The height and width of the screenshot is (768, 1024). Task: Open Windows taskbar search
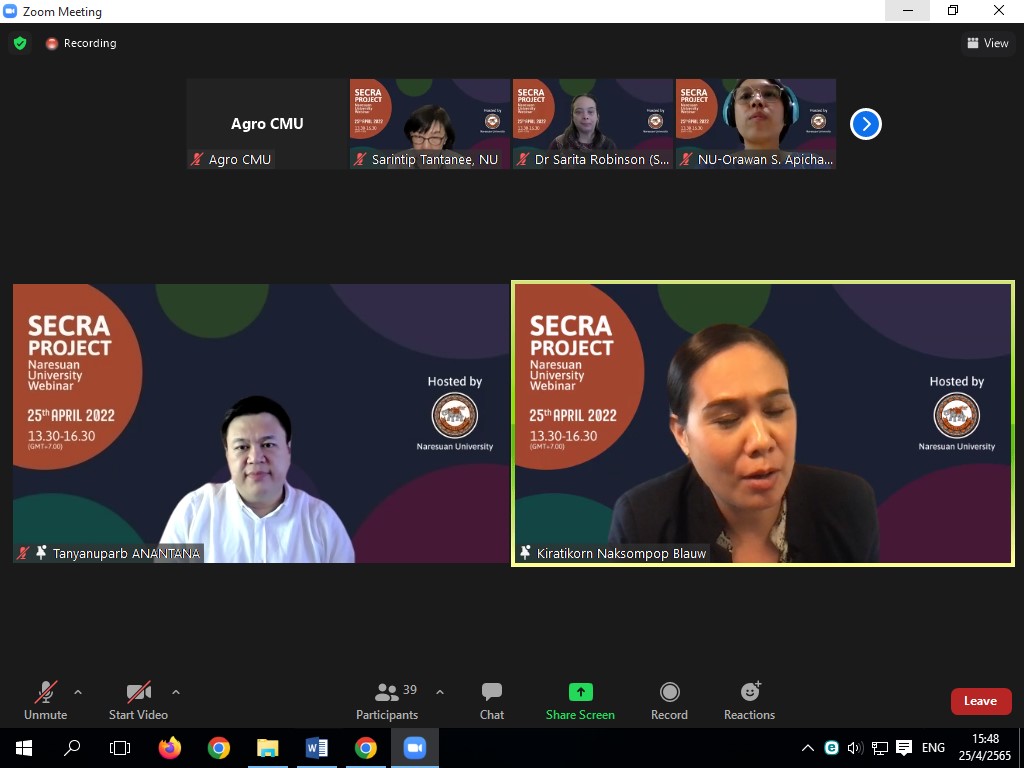pyautogui.click(x=72, y=748)
